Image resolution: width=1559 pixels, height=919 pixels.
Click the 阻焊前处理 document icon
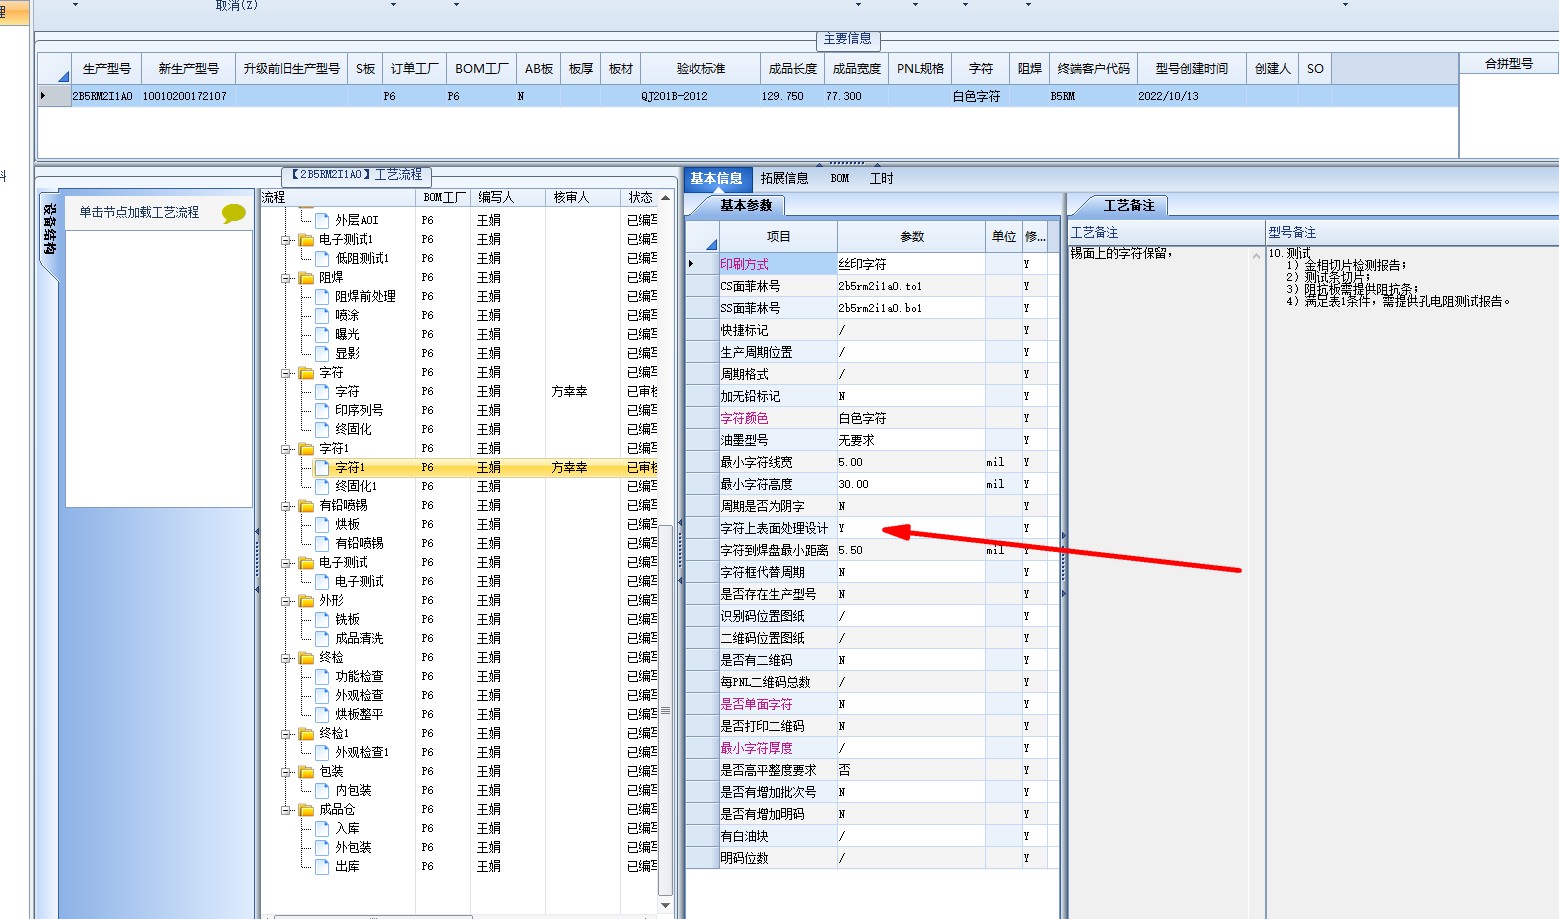[x=322, y=296]
